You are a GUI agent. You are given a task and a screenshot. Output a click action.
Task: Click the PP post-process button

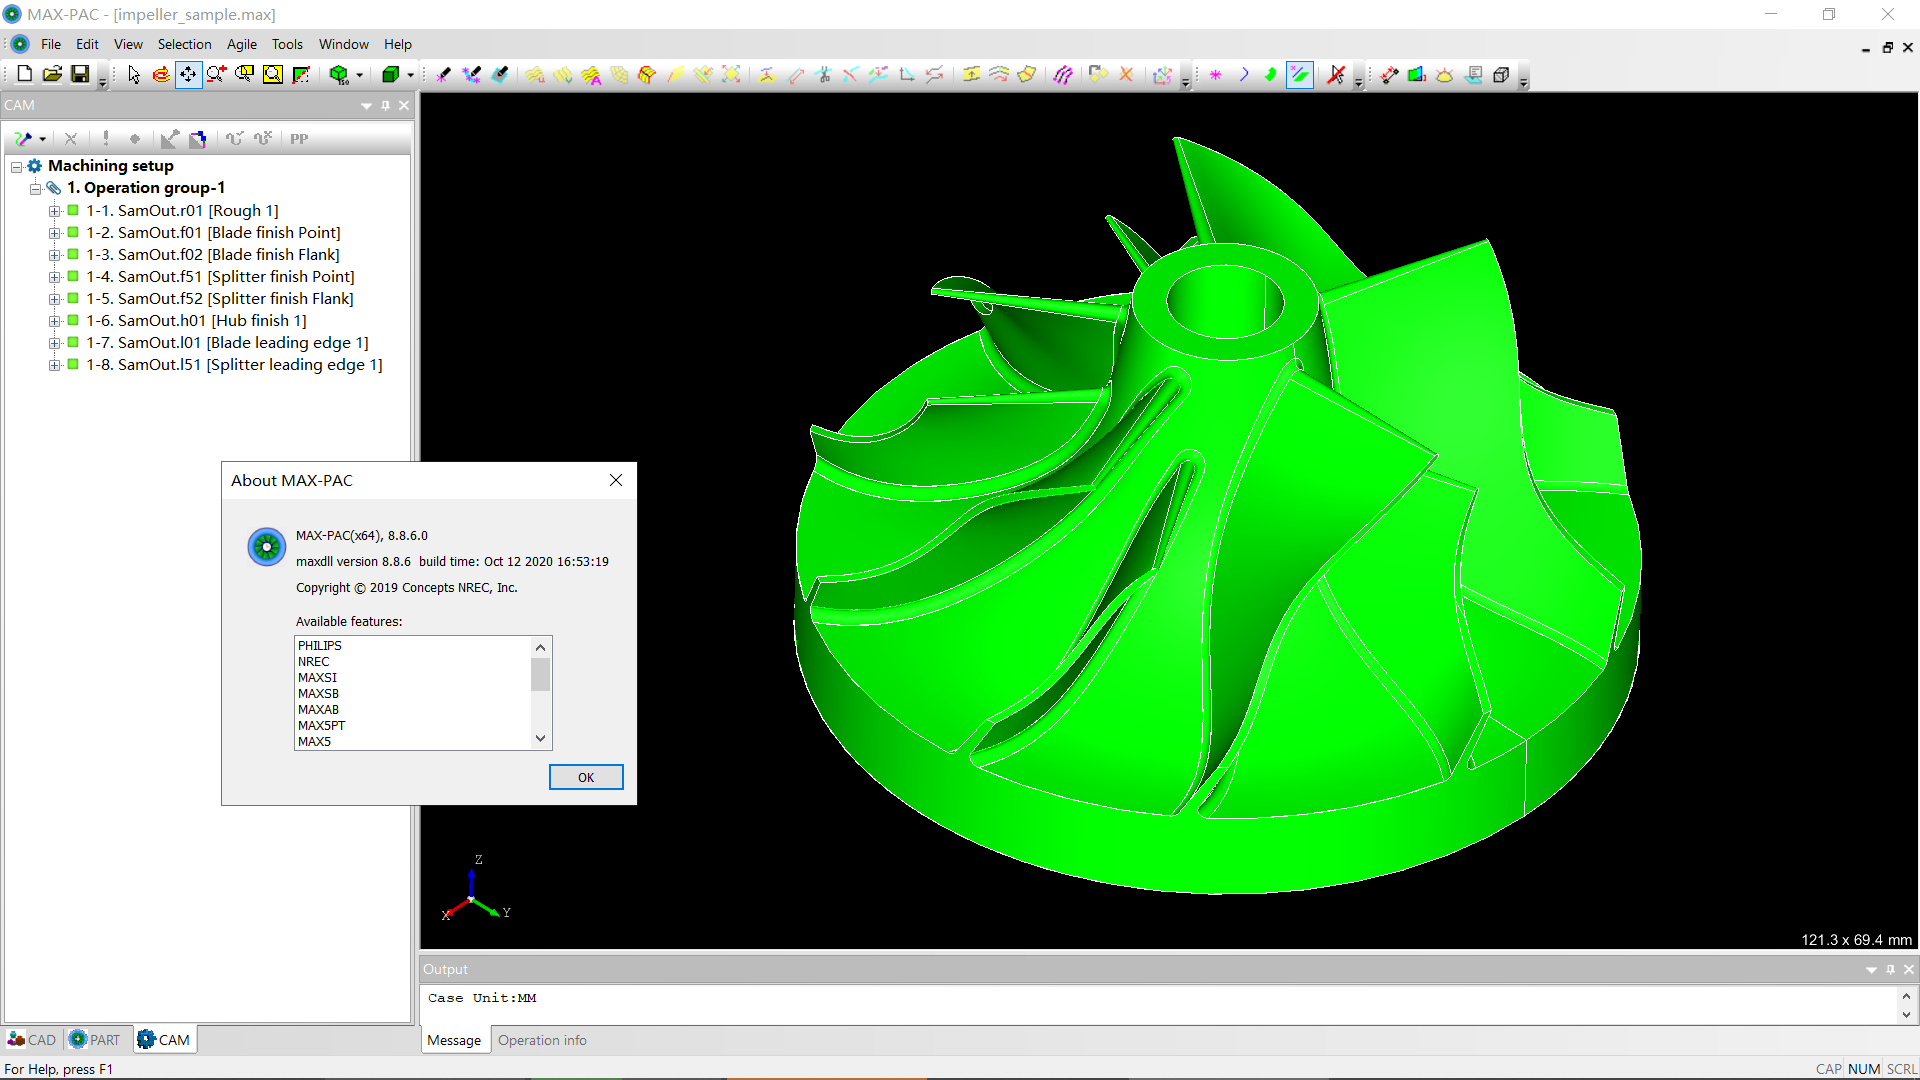(299, 139)
